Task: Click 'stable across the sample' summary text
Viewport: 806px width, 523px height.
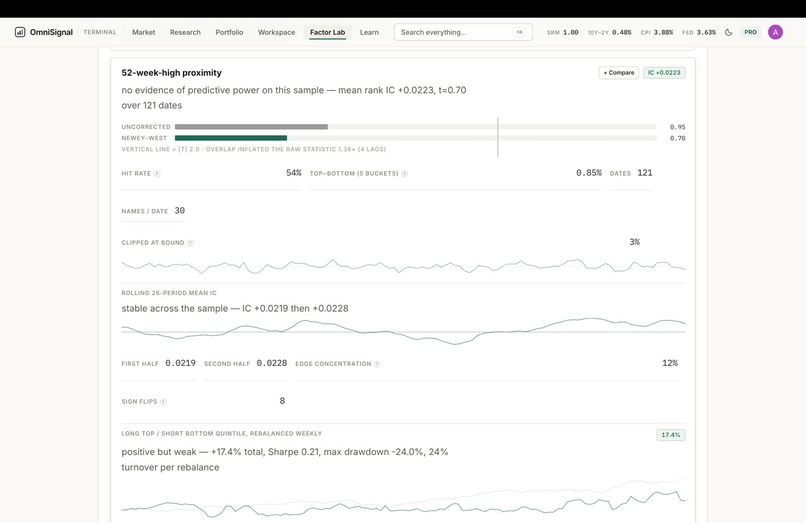Action: click(235, 309)
